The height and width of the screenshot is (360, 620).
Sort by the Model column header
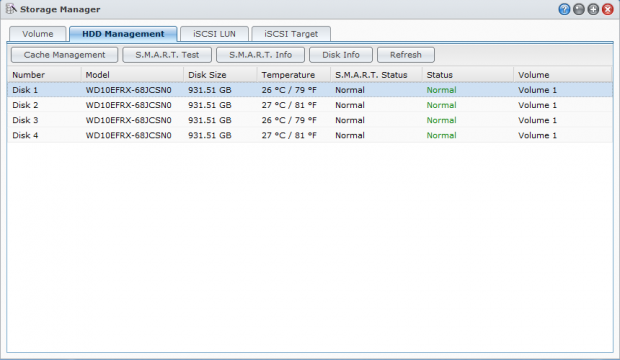pyautogui.click(x=132, y=75)
